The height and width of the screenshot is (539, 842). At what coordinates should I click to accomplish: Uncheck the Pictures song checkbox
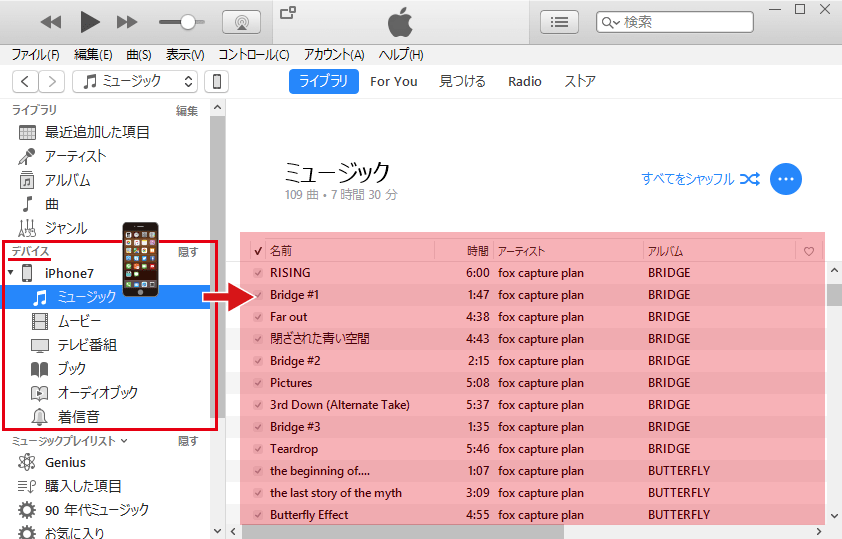pyautogui.click(x=258, y=383)
